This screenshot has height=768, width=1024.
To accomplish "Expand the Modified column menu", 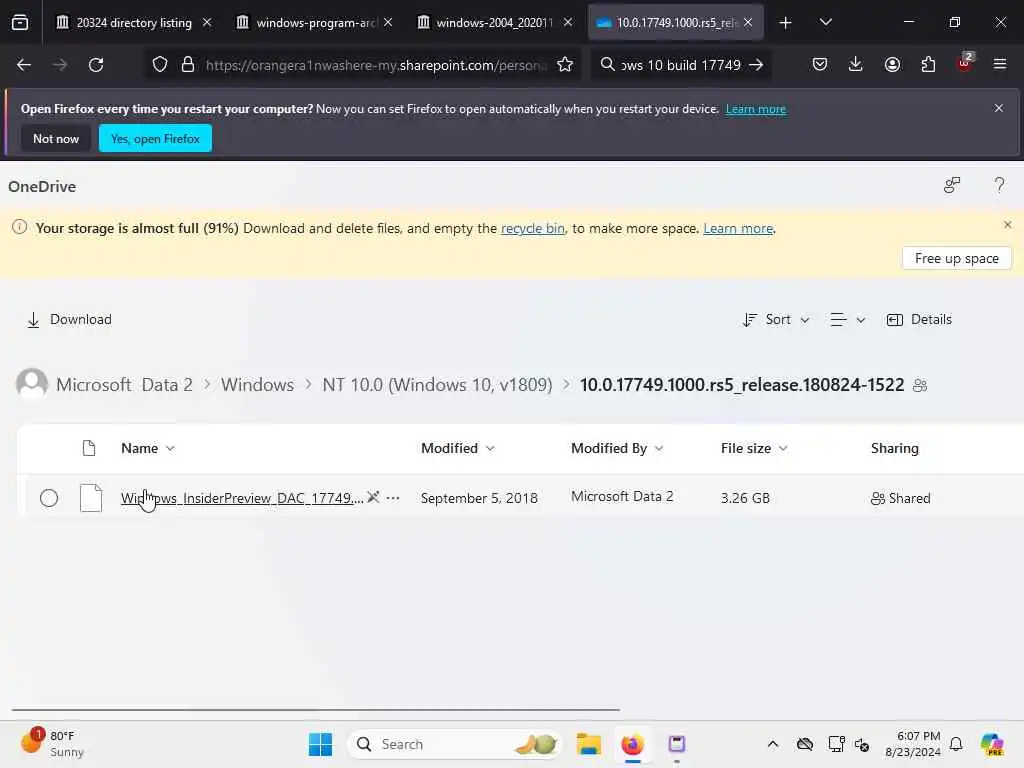I will pyautogui.click(x=490, y=449).
